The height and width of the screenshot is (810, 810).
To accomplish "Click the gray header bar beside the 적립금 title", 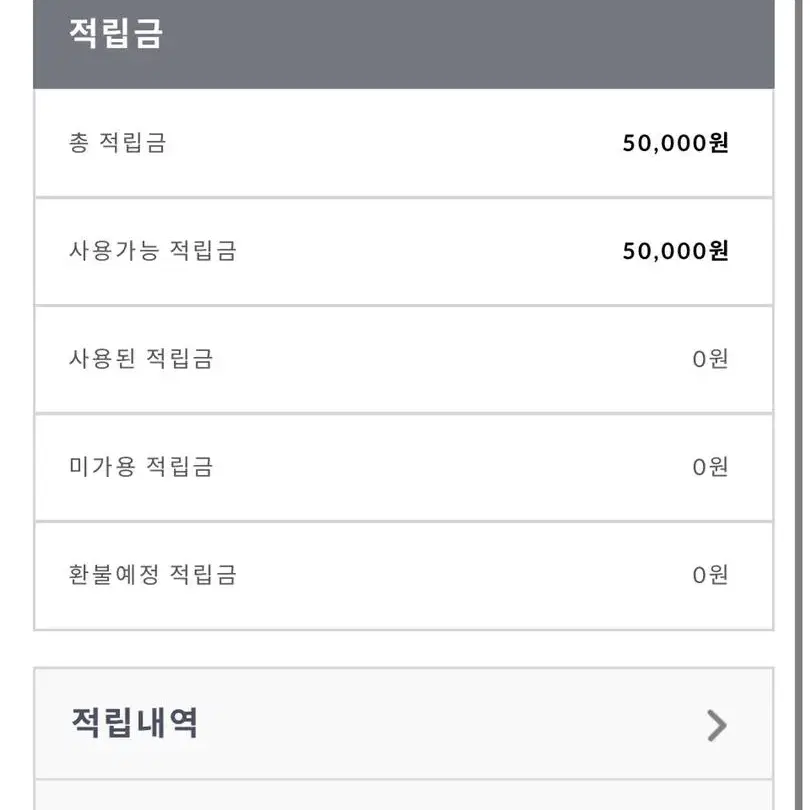I will [465, 44].
